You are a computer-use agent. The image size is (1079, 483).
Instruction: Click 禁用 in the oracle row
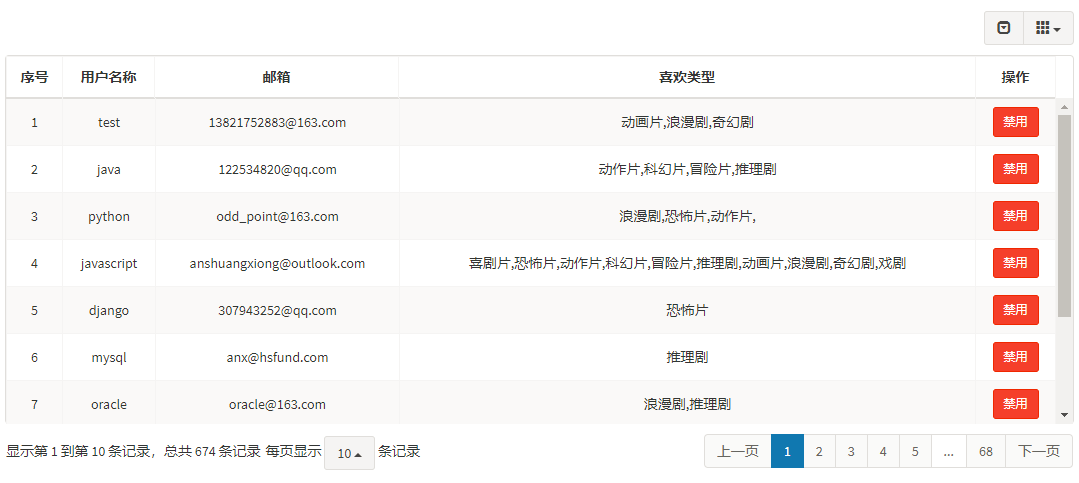pos(1016,403)
